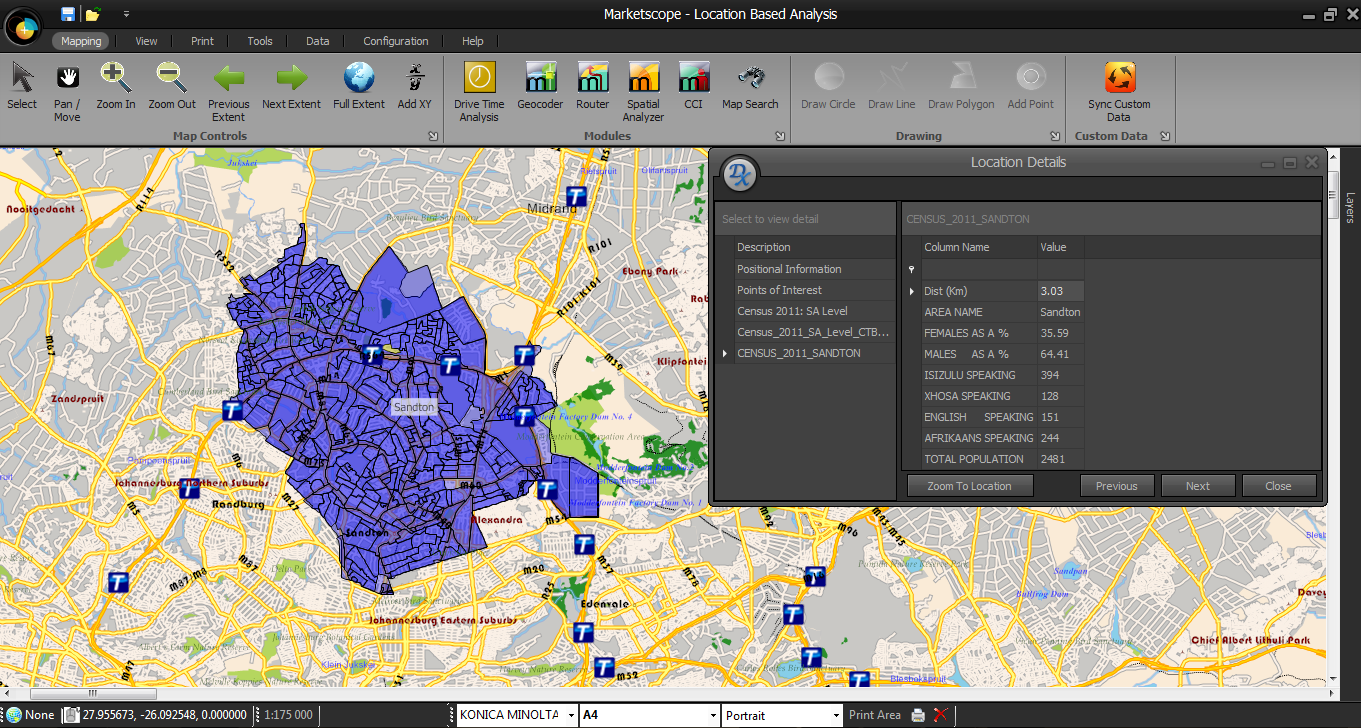Image resolution: width=1361 pixels, height=728 pixels.
Task: Select the Draw Polygon tool
Action: [961, 85]
